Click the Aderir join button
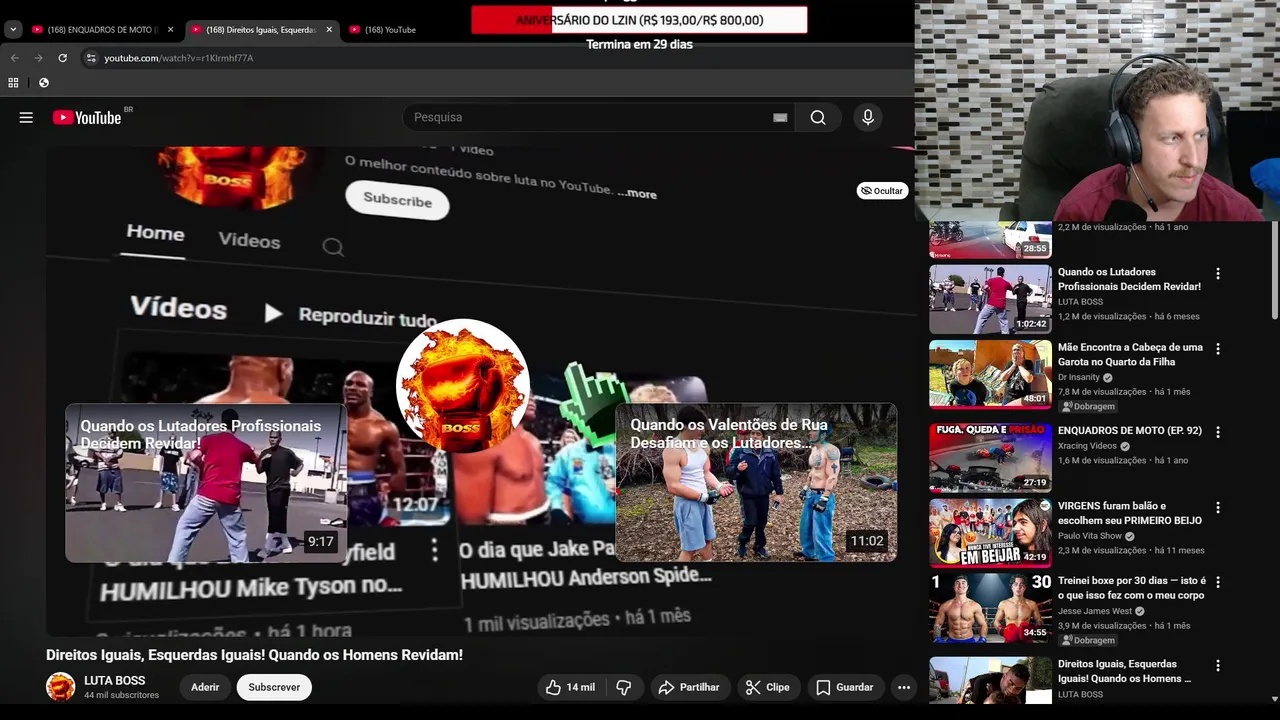The width and height of the screenshot is (1280, 720). pyautogui.click(x=205, y=687)
